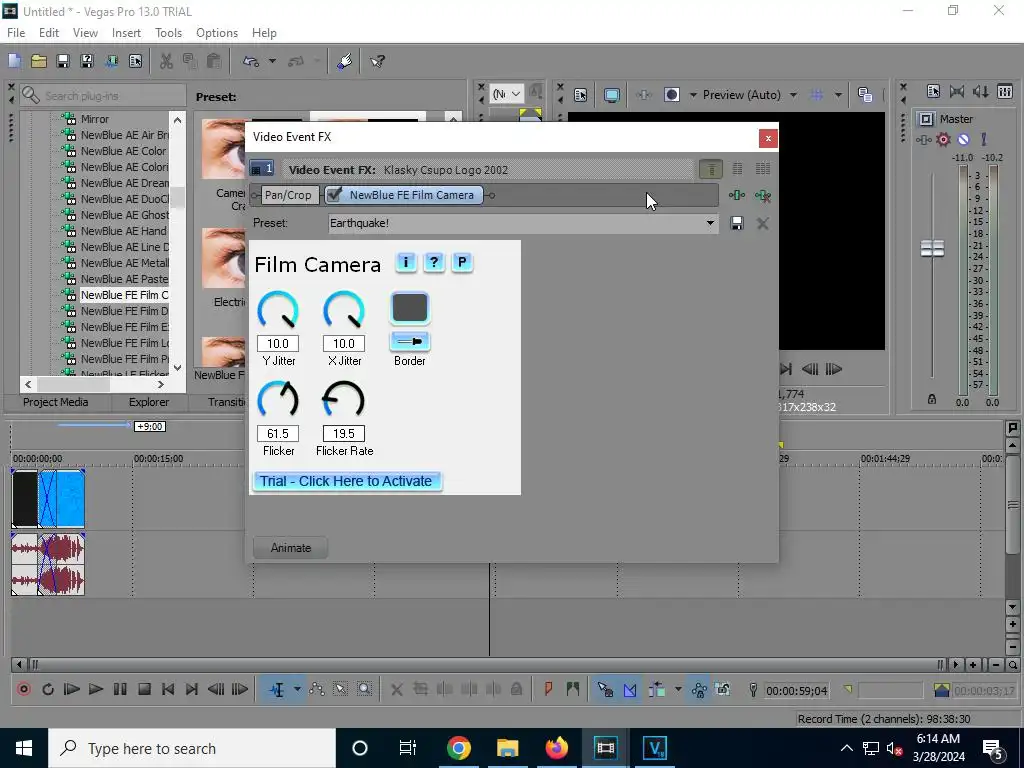Viewport: 1024px width, 768px height.
Task: Open the Split Screen View dropdown arrow
Action: (x=693, y=95)
